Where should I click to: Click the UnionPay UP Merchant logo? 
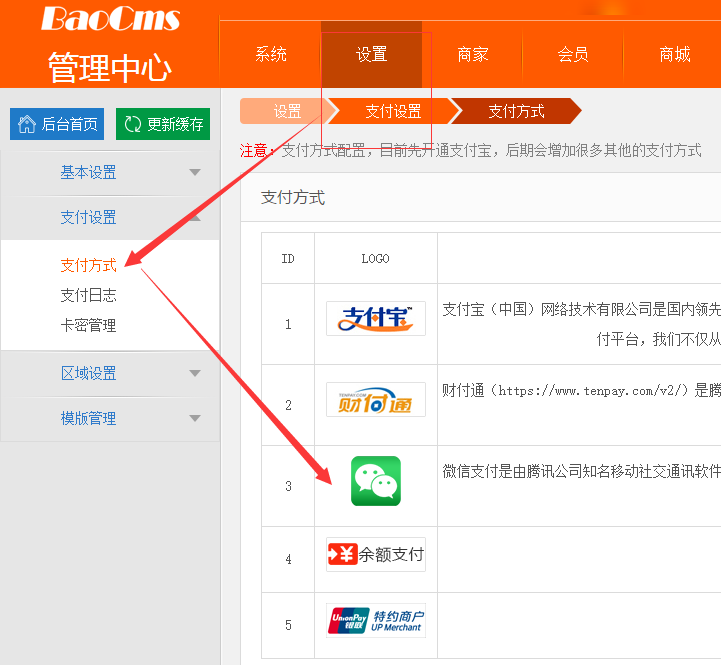pos(376,620)
